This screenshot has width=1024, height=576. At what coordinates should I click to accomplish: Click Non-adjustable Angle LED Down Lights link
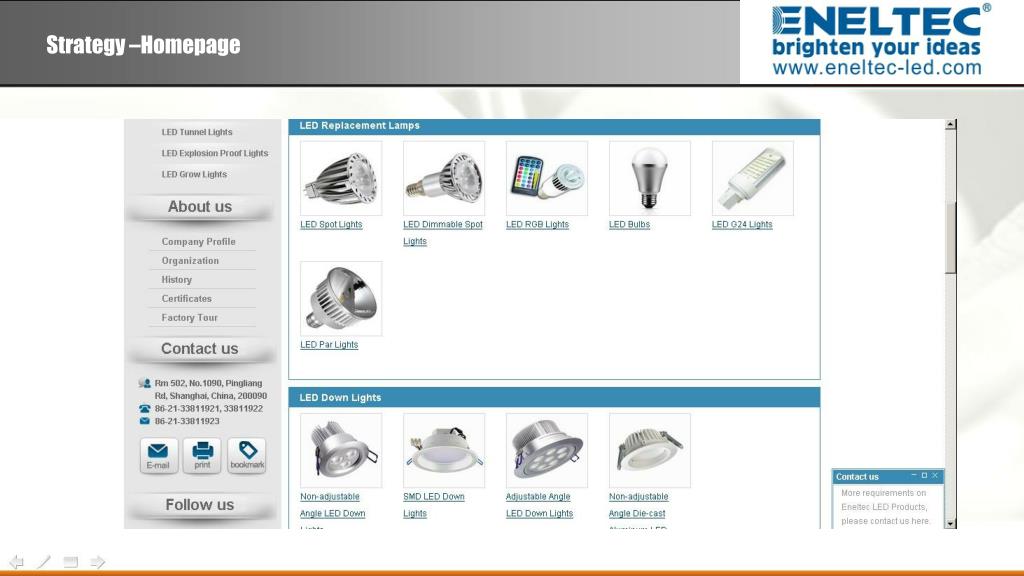tap(332, 509)
